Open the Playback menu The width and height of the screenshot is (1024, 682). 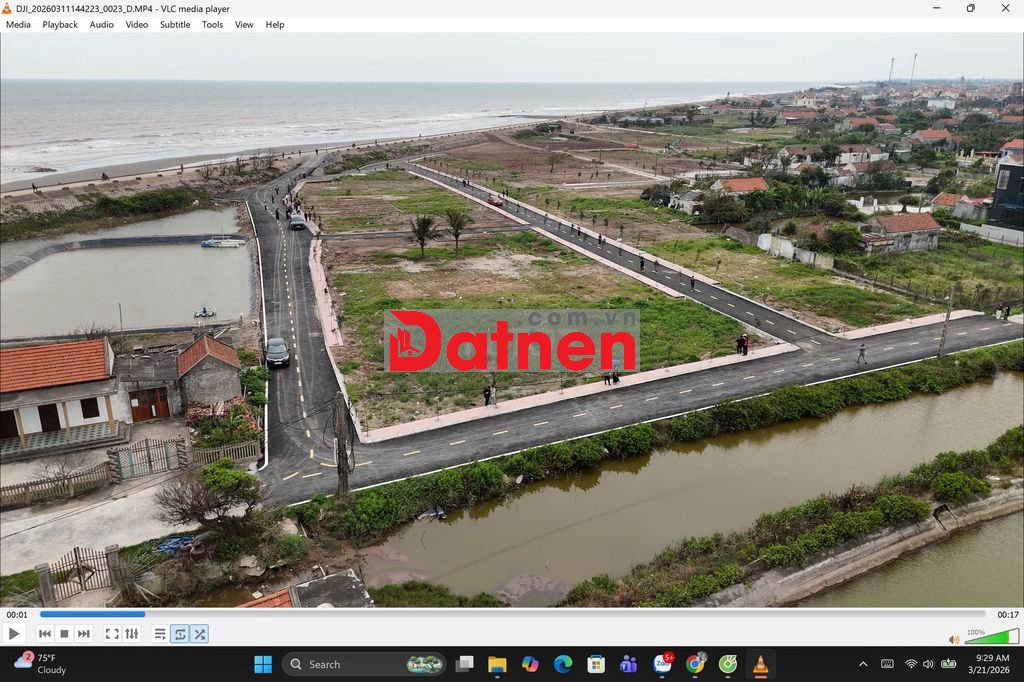point(59,24)
